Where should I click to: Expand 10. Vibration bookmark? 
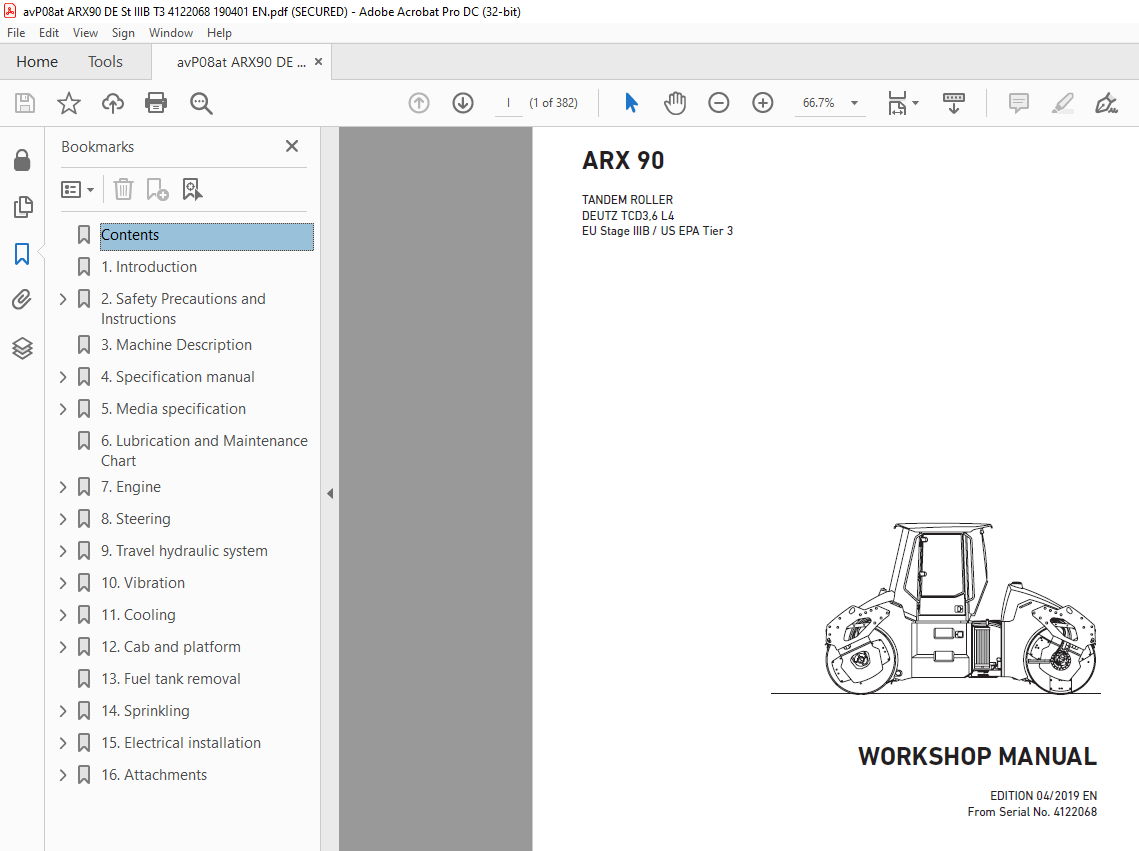tap(63, 583)
